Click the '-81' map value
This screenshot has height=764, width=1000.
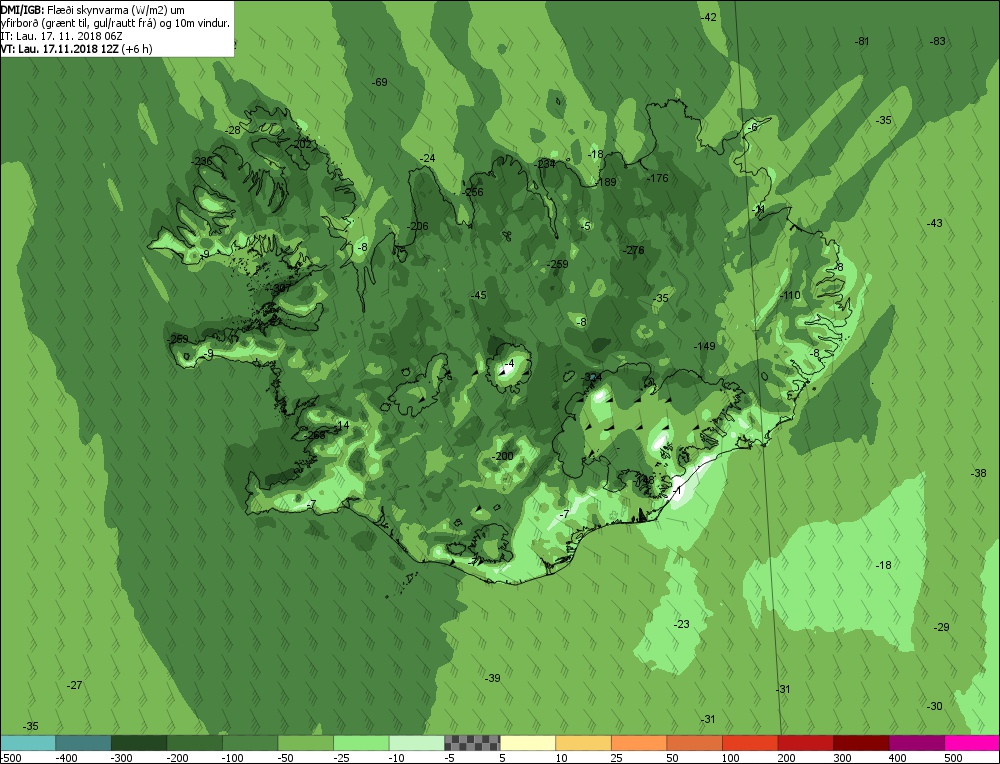(862, 41)
